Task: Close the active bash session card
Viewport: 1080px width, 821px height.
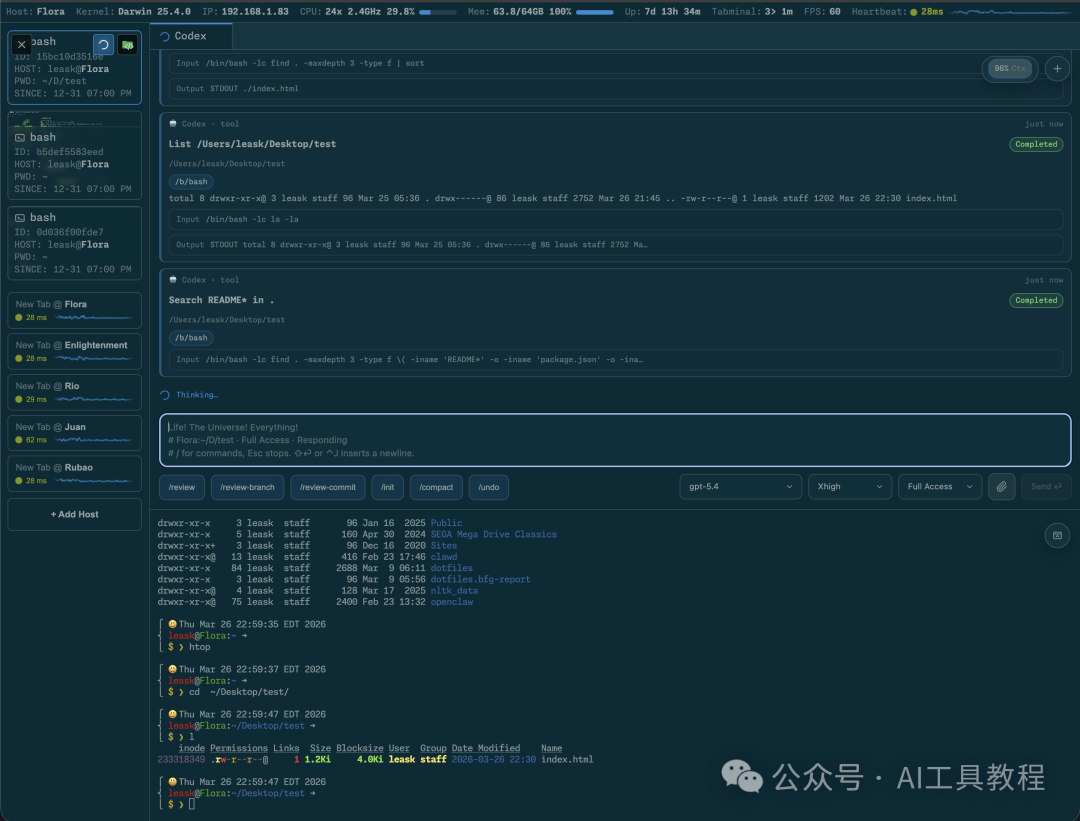Action: pos(22,45)
